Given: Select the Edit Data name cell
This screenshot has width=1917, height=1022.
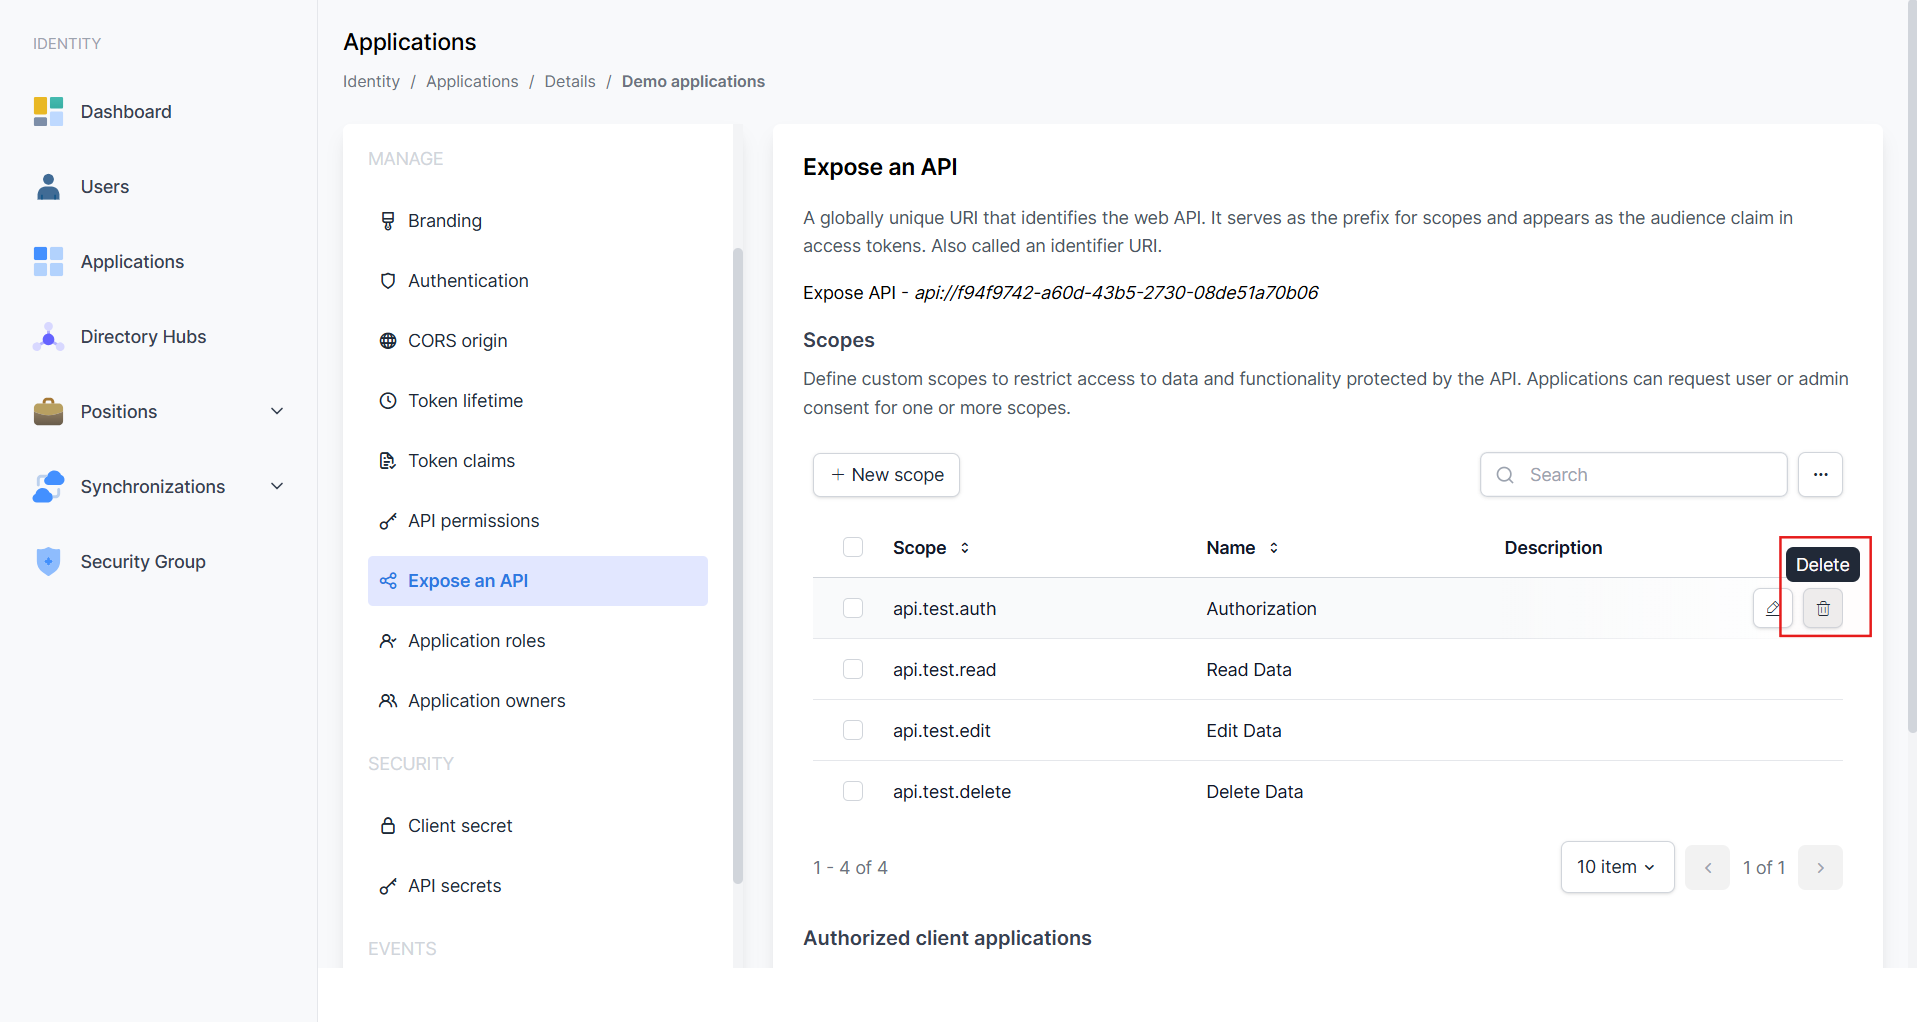Looking at the screenshot, I should [1243, 731].
